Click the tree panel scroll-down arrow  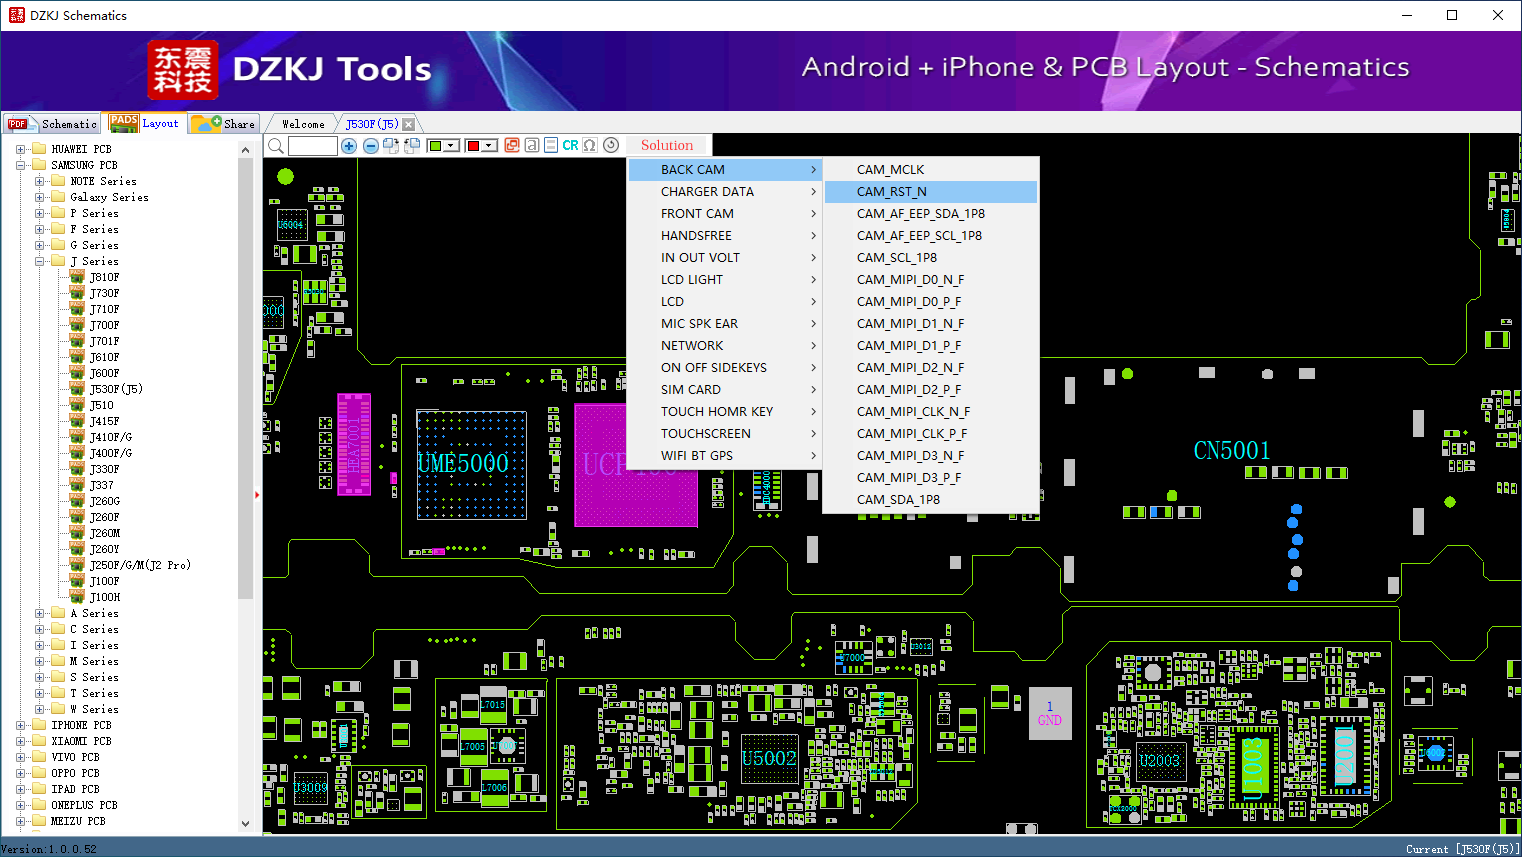246,824
